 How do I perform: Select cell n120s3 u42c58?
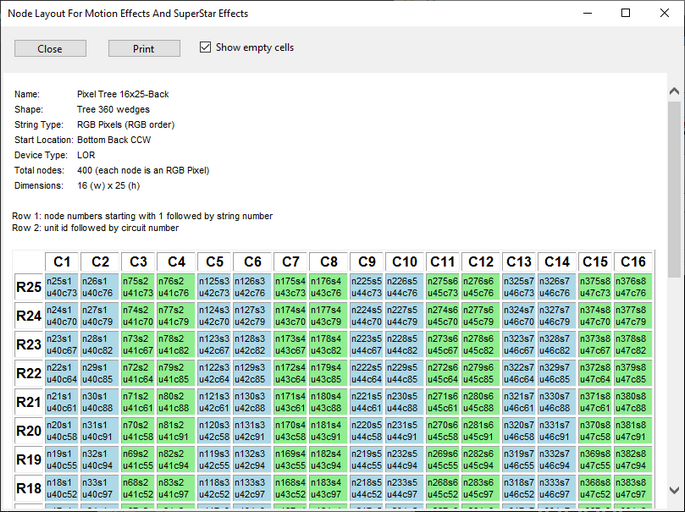pos(214,431)
